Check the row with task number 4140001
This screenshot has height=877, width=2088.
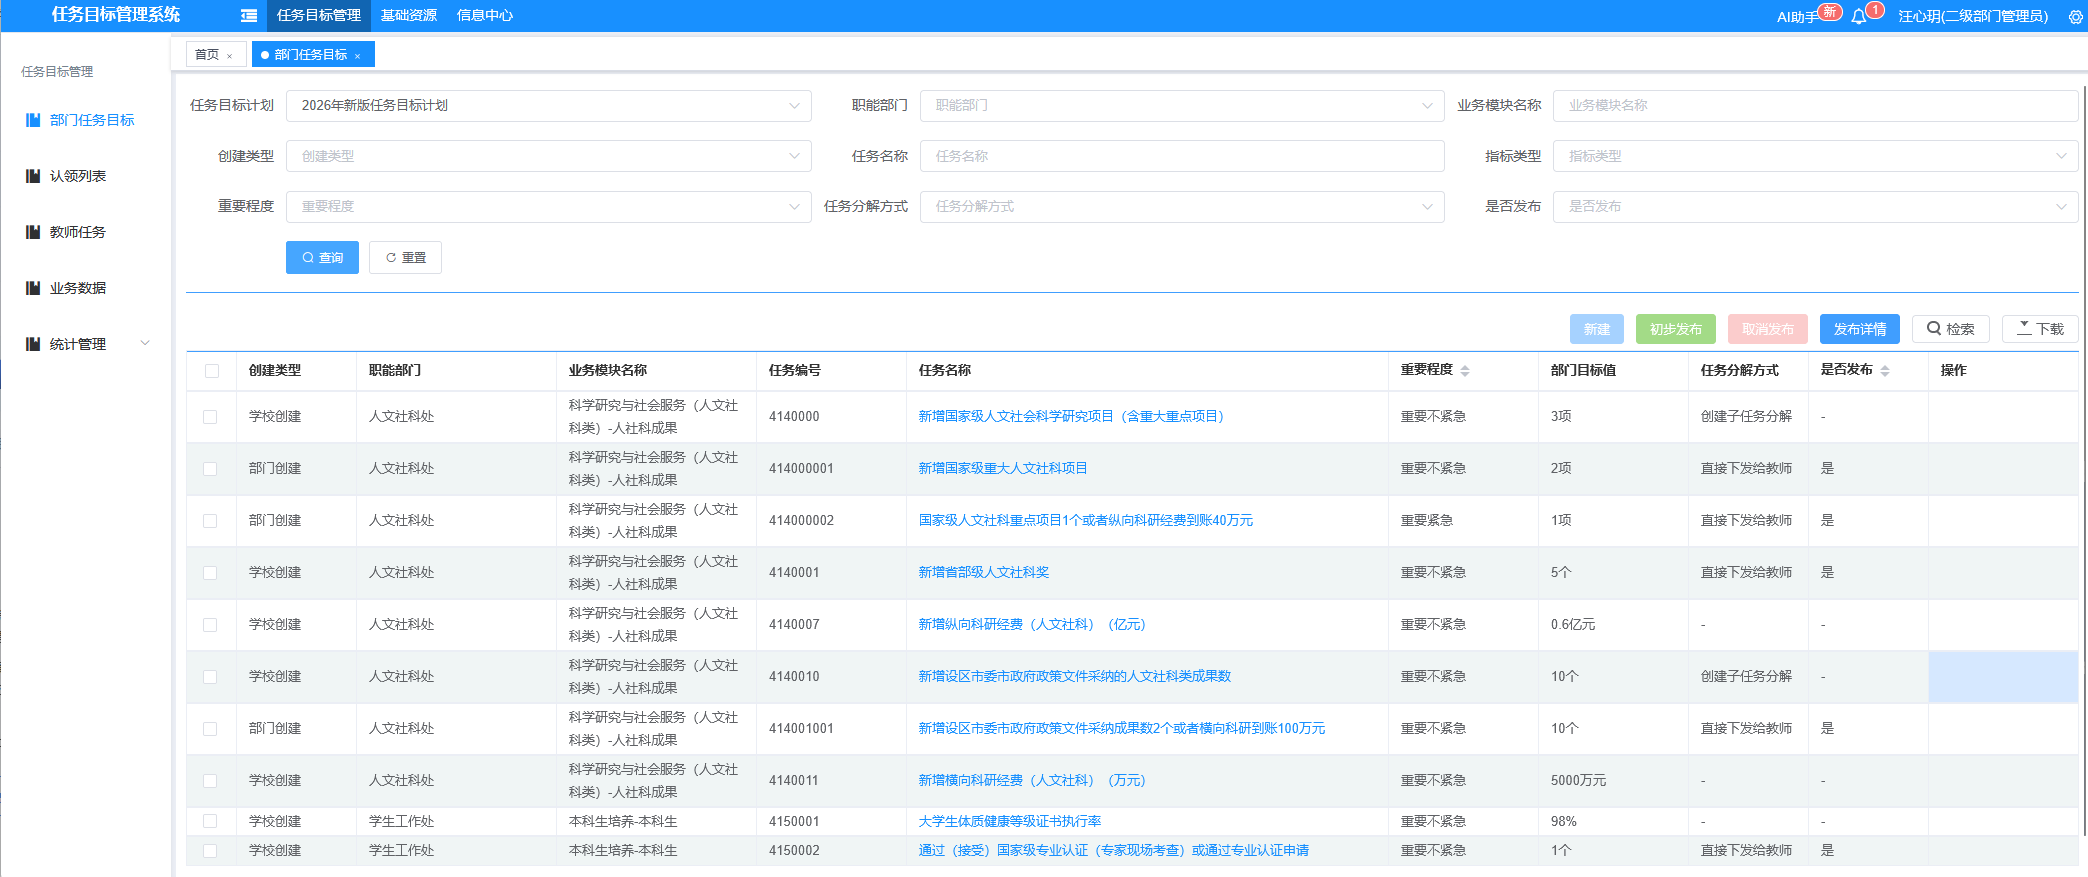[210, 573]
